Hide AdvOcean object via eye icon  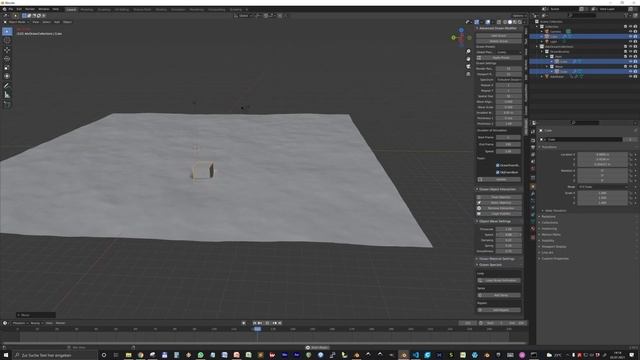tap(630, 76)
